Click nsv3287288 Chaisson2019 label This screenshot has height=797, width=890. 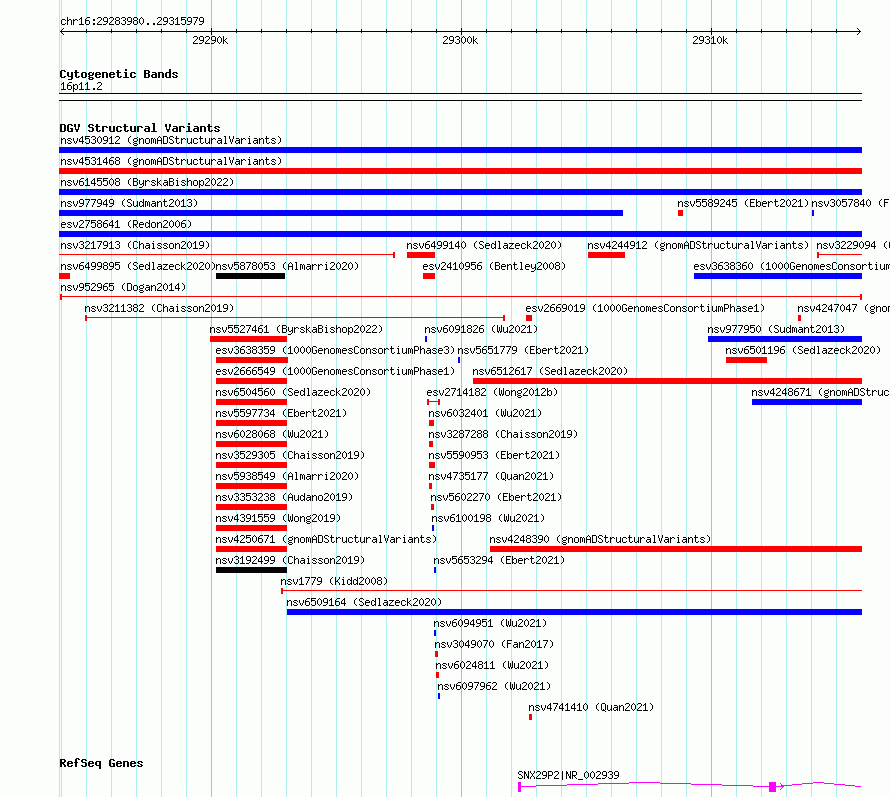(x=503, y=434)
